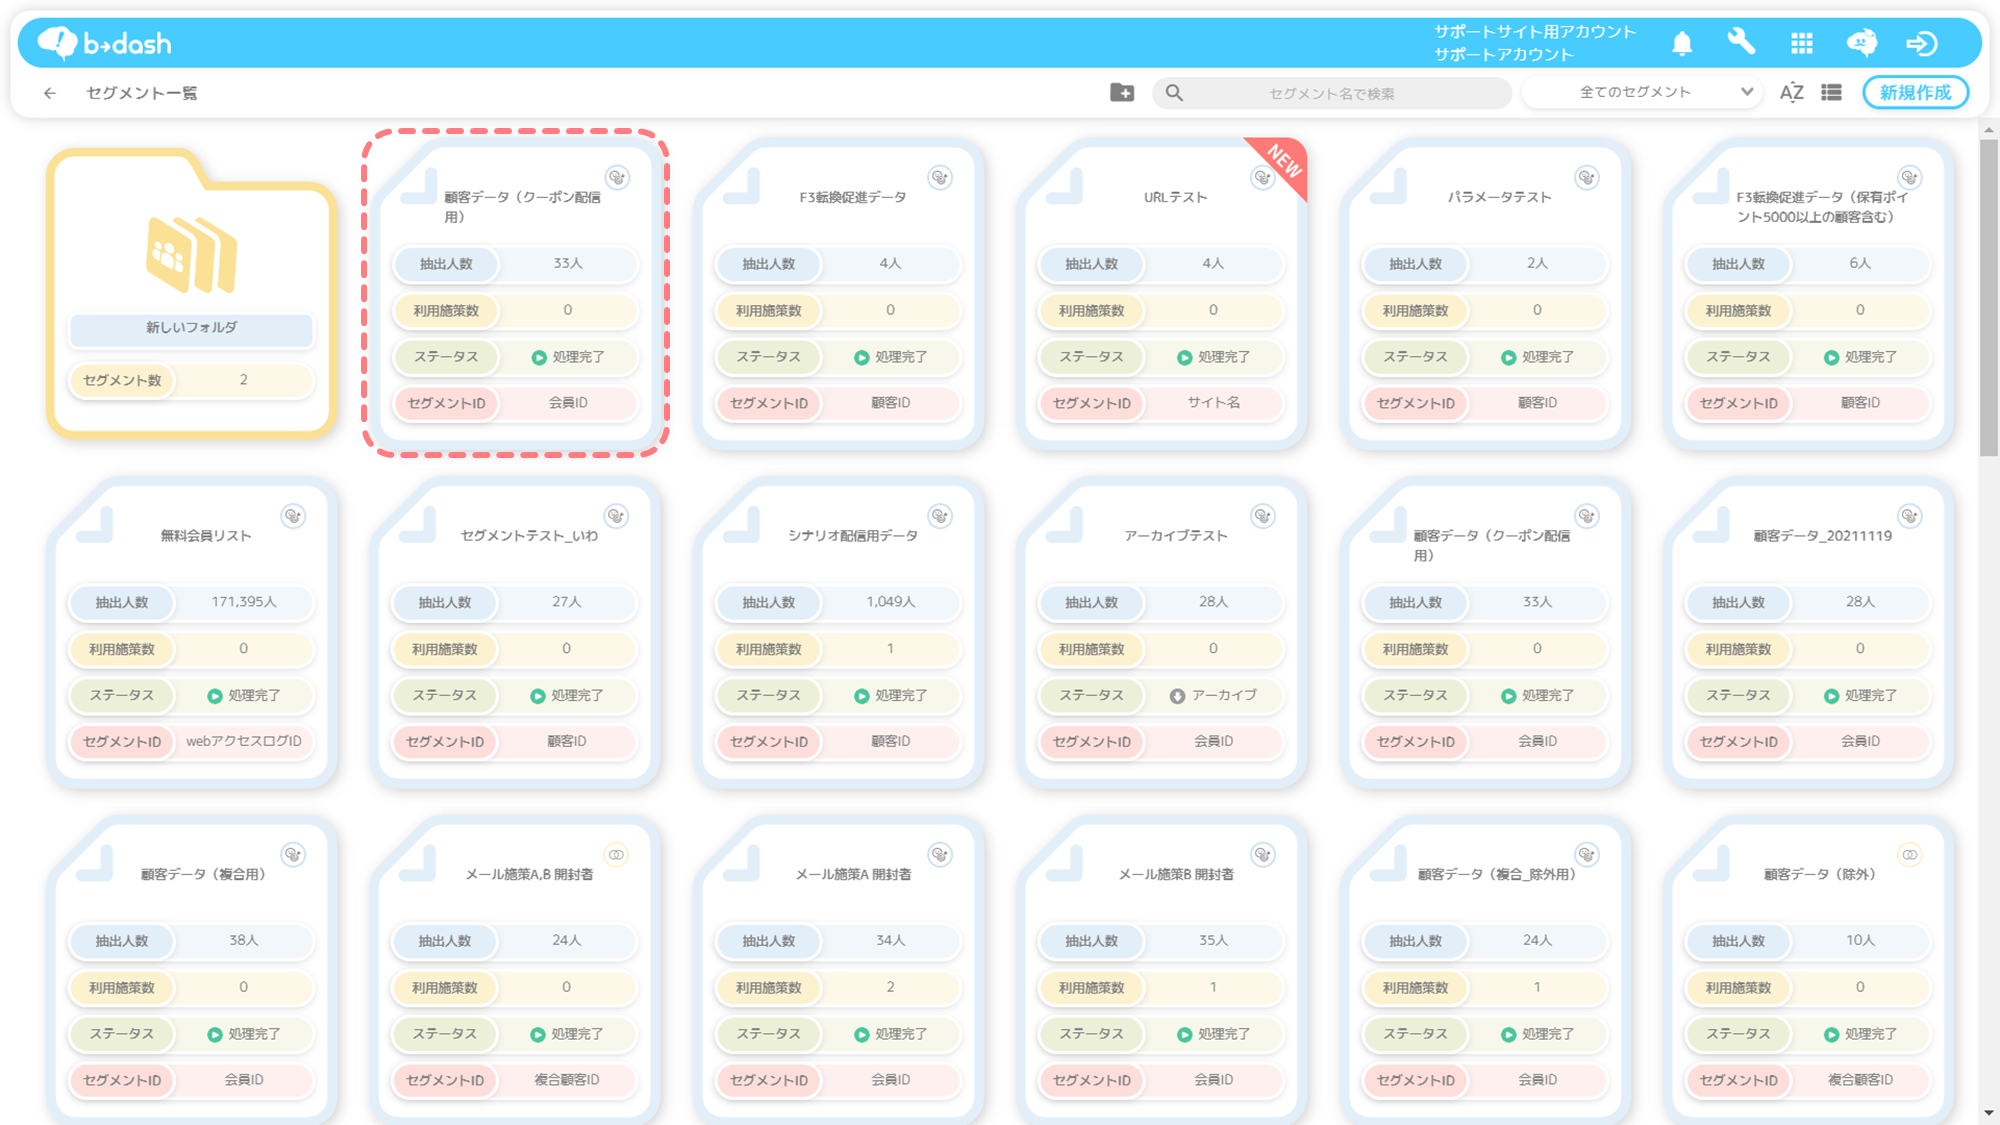Open アーカイブテスト segment card title

pos(1176,536)
